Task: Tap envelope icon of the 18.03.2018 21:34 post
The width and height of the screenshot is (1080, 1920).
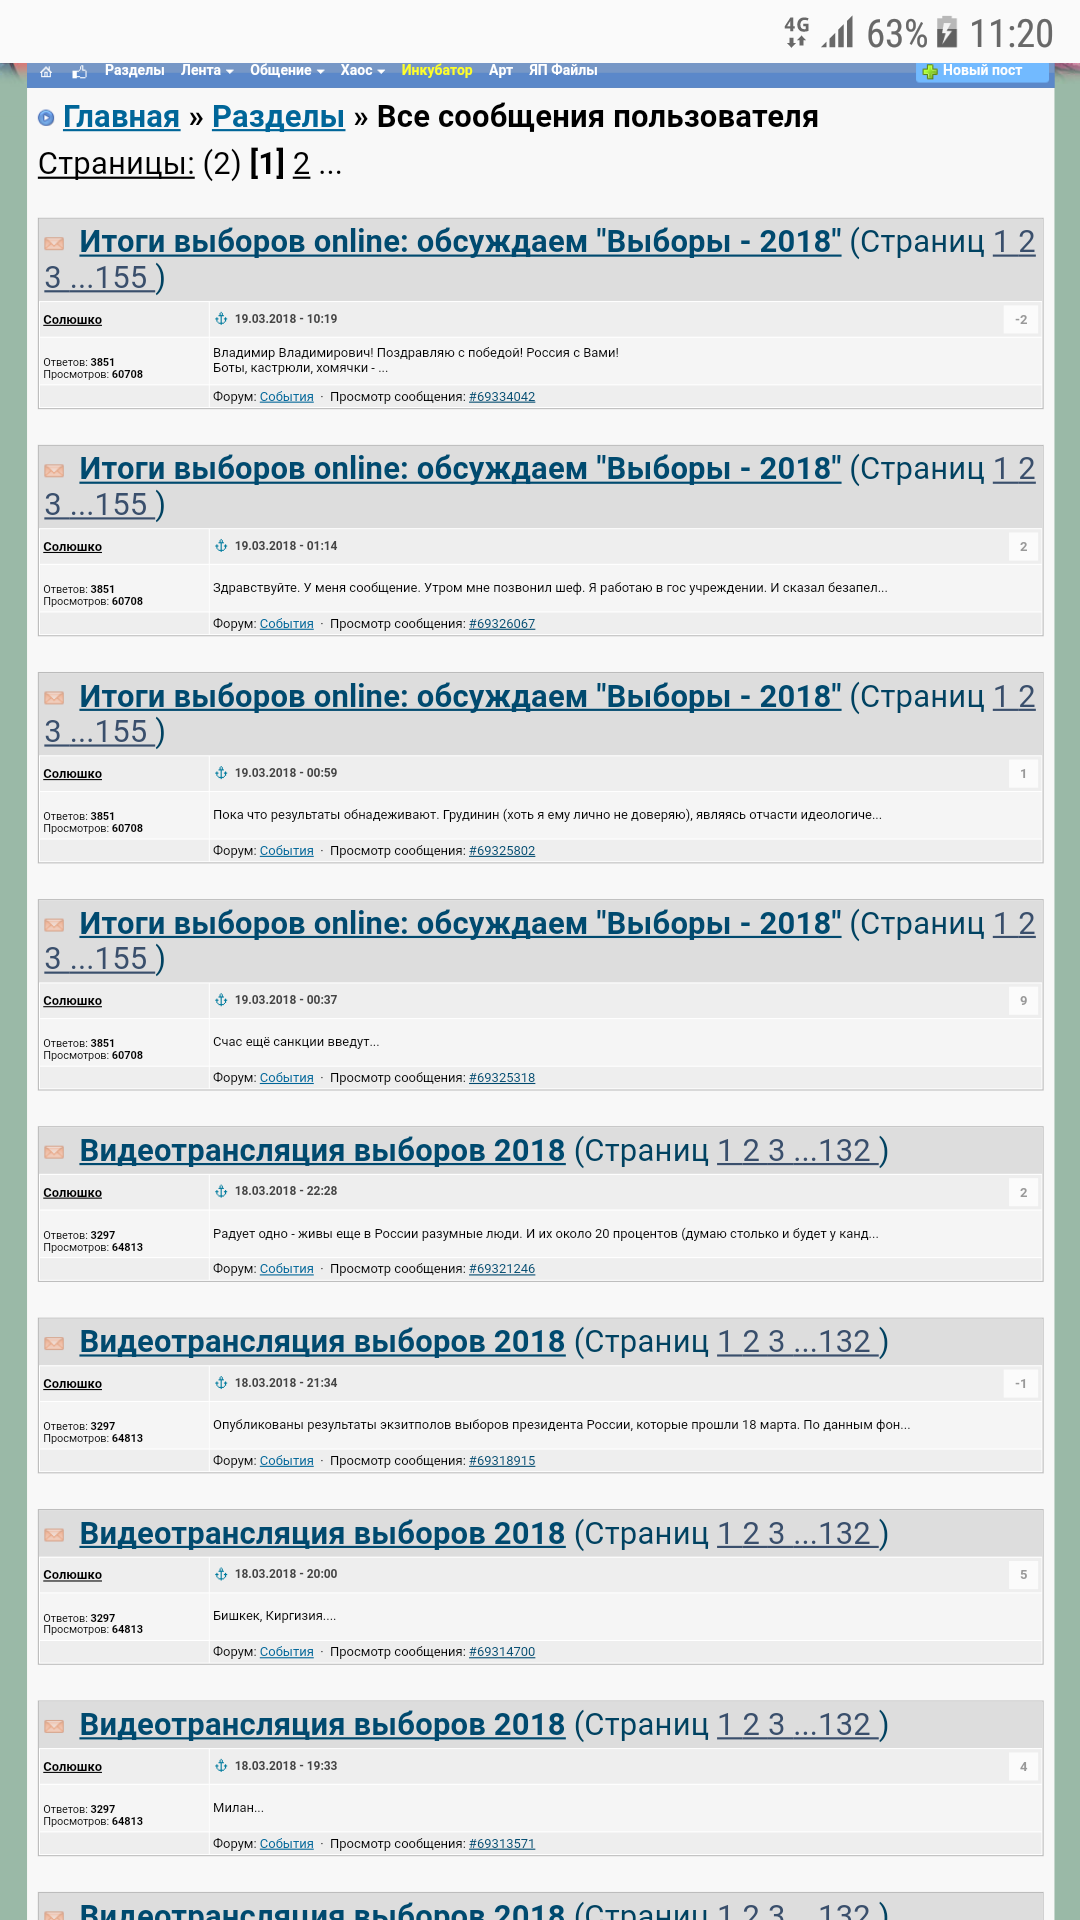Action: tap(55, 1343)
